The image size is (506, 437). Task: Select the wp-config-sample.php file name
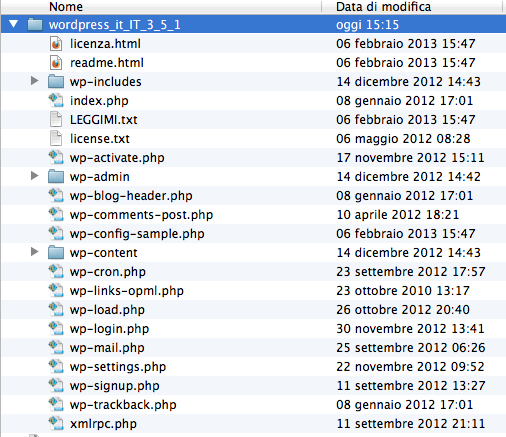[137, 234]
